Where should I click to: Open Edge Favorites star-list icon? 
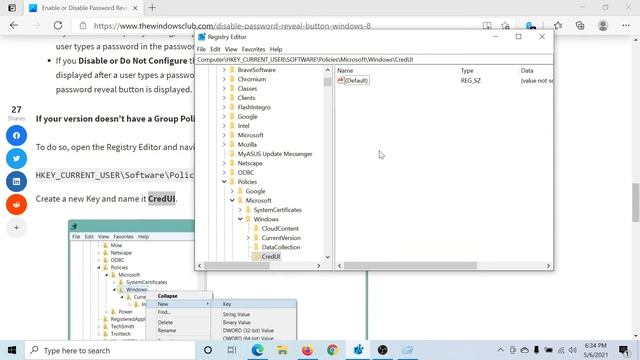(x=558, y=25)
